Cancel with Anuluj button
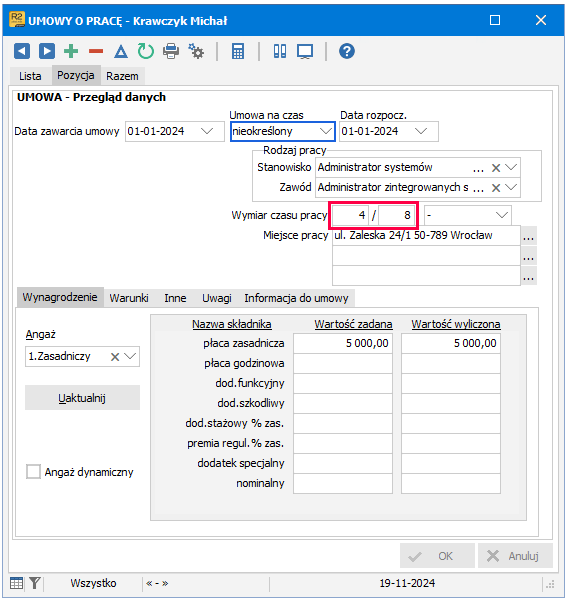The image size is (568, 605). coord(515,556)
